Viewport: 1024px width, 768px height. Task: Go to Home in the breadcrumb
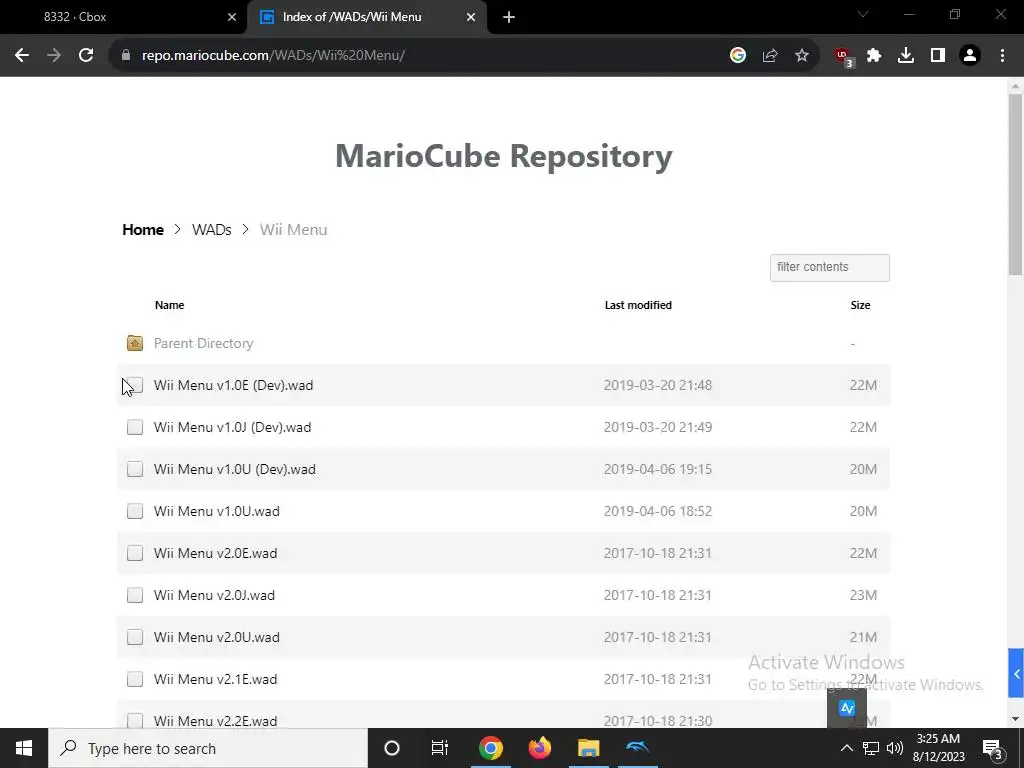143,230
